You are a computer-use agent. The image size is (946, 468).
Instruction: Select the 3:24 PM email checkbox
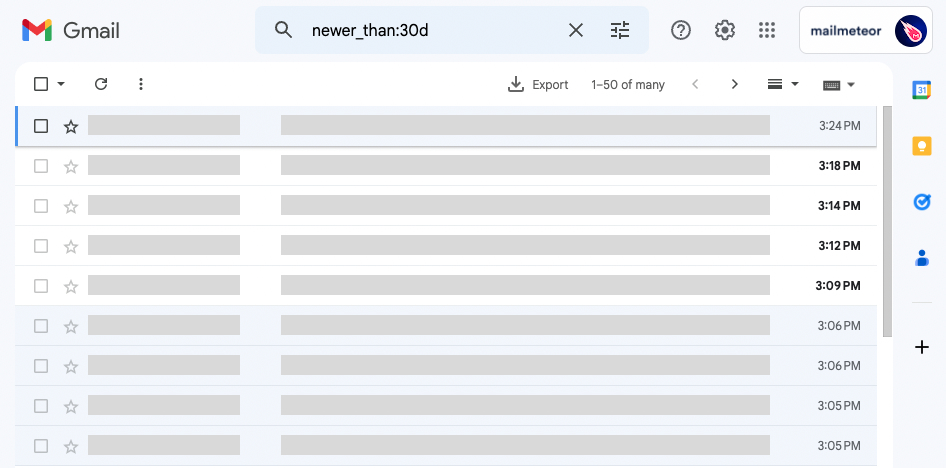[41, 126]
